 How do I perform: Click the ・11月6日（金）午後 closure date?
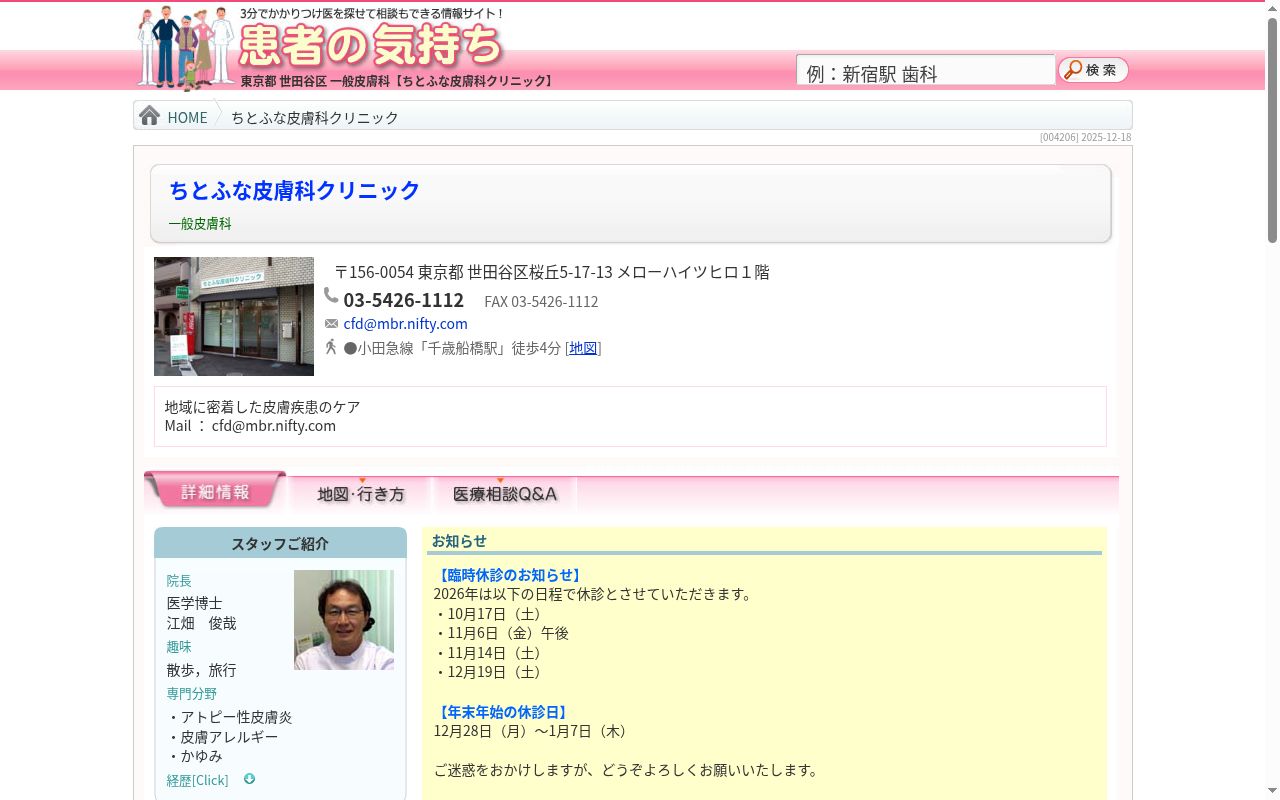click(501, 633)
